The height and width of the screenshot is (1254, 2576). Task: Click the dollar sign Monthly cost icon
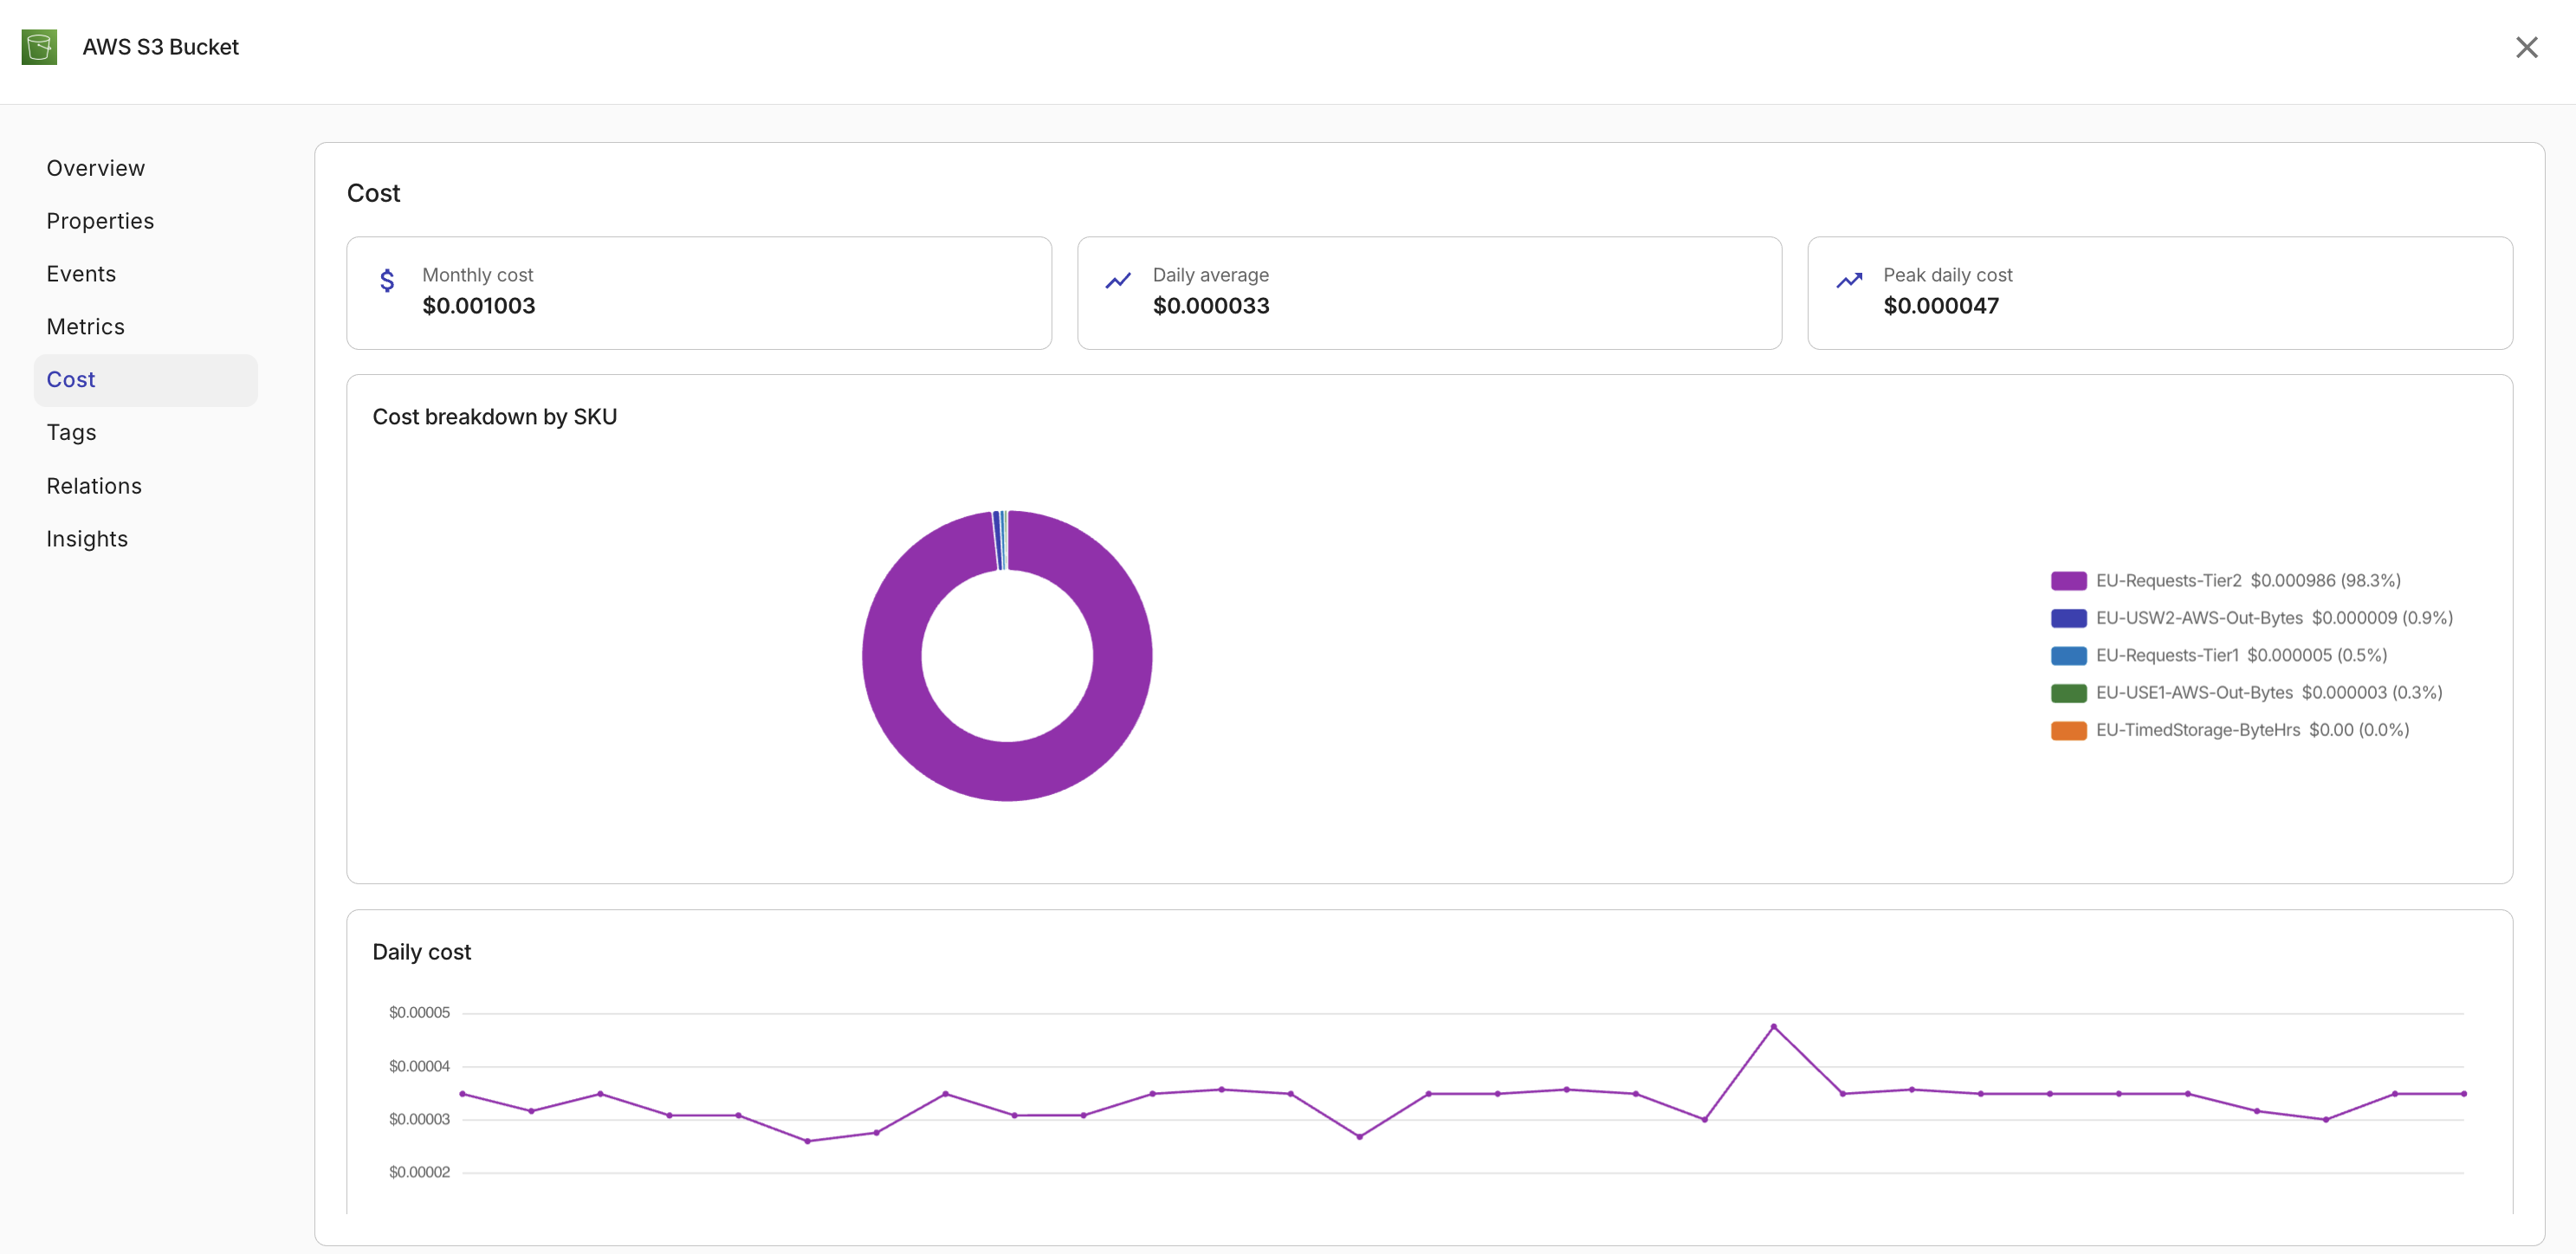387,280
